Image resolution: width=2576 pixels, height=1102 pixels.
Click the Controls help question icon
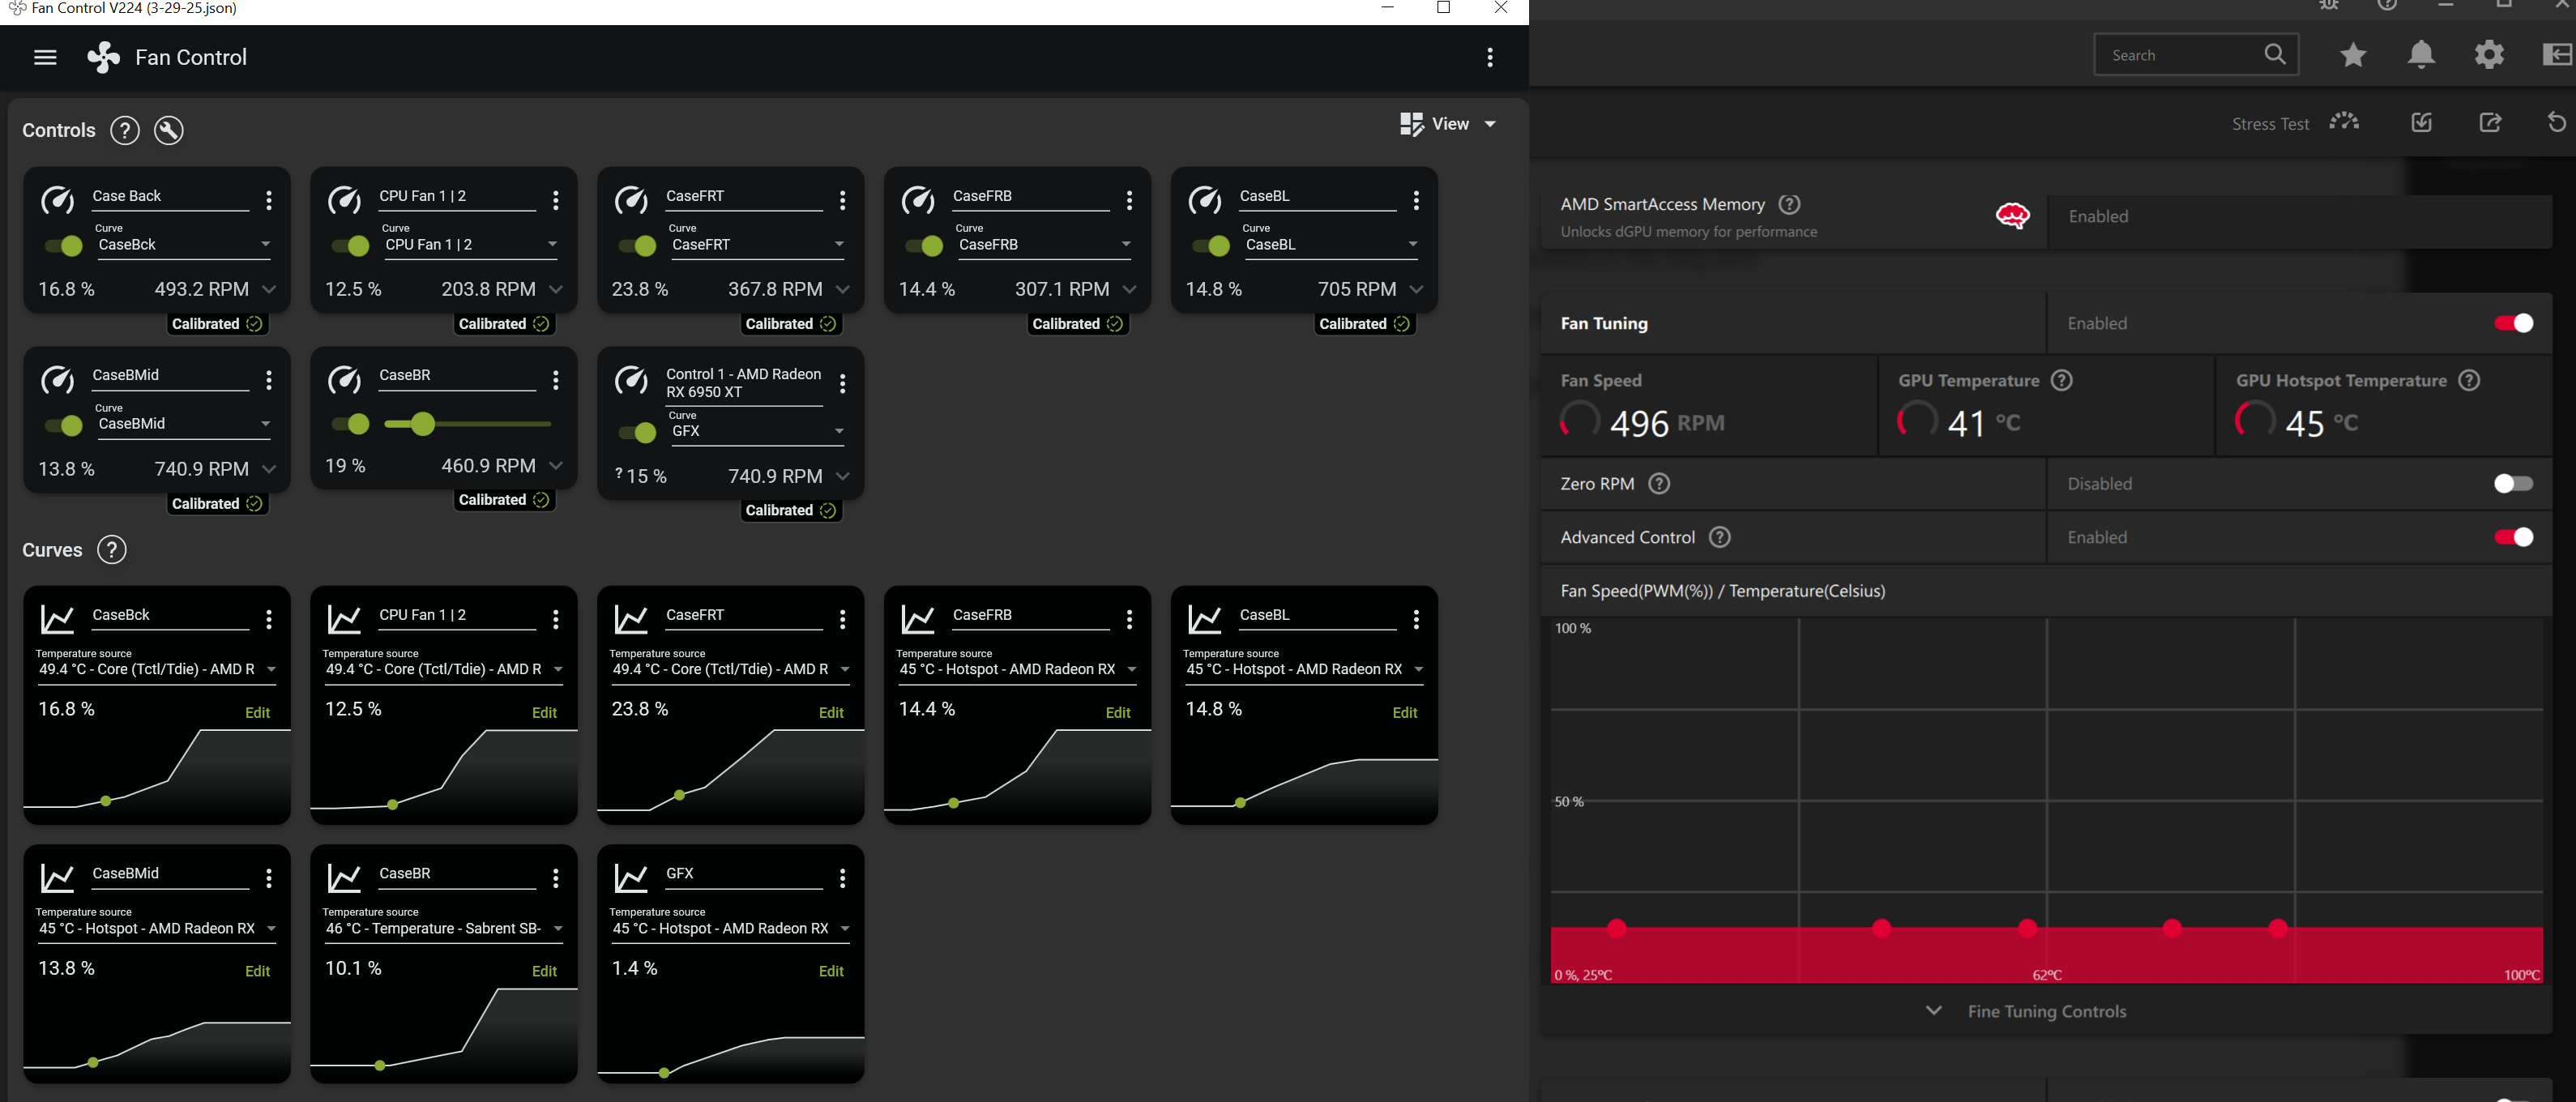124,130
